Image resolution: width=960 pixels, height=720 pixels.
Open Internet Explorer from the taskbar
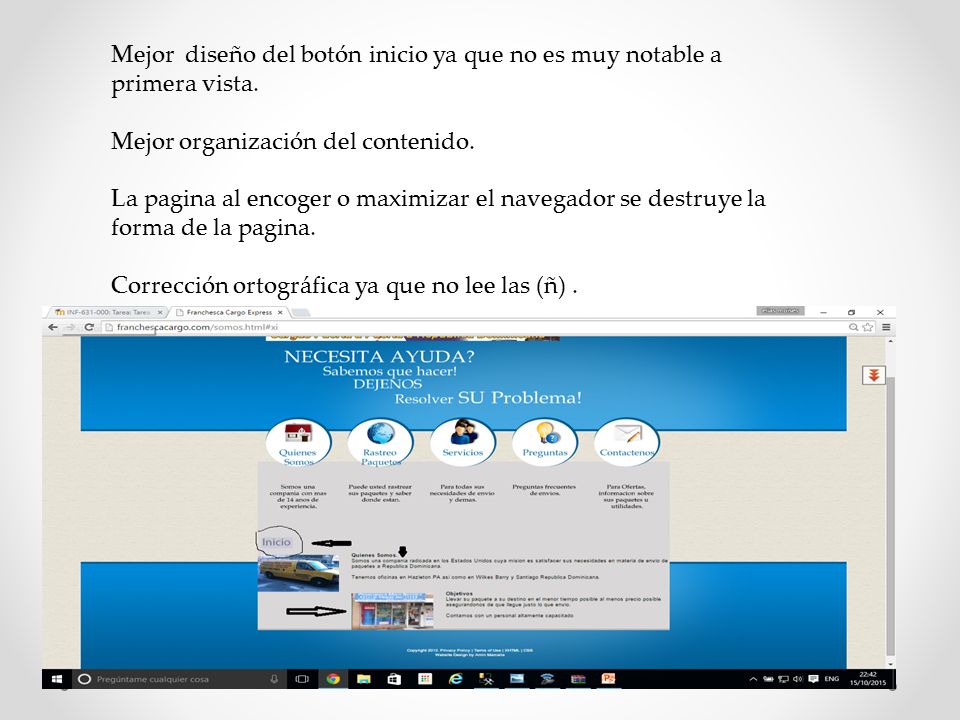pos(456,678)
